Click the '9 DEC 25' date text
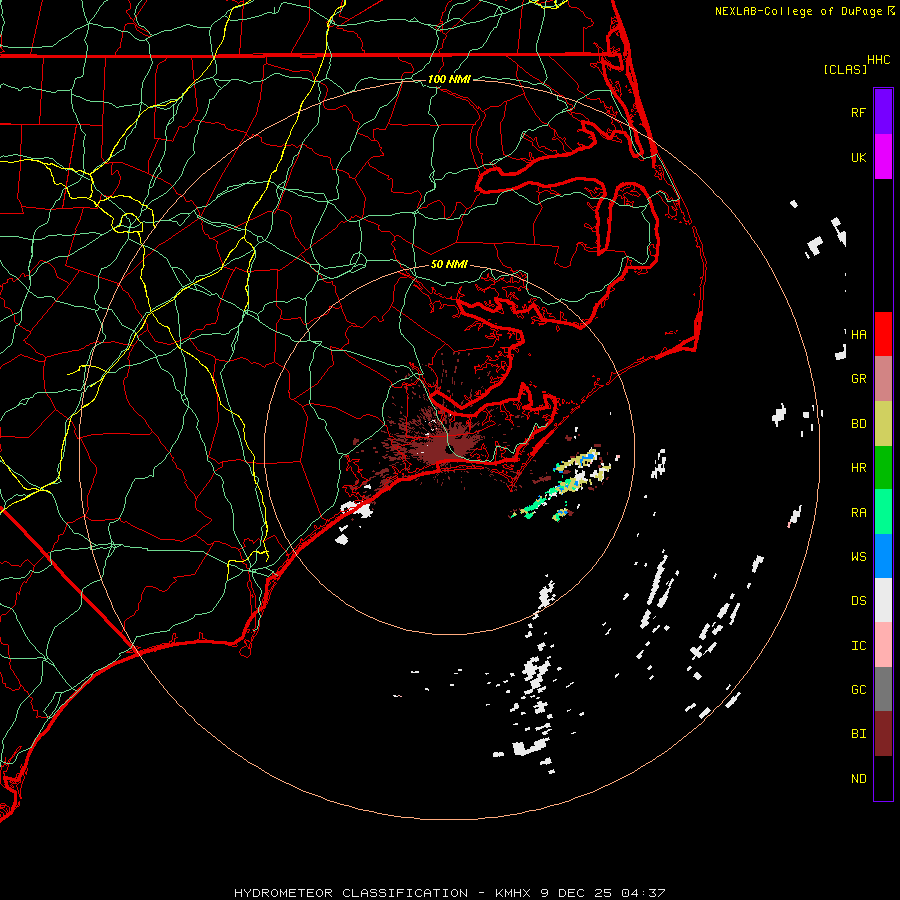Screen dimensions: 900x900 (577, 893)
